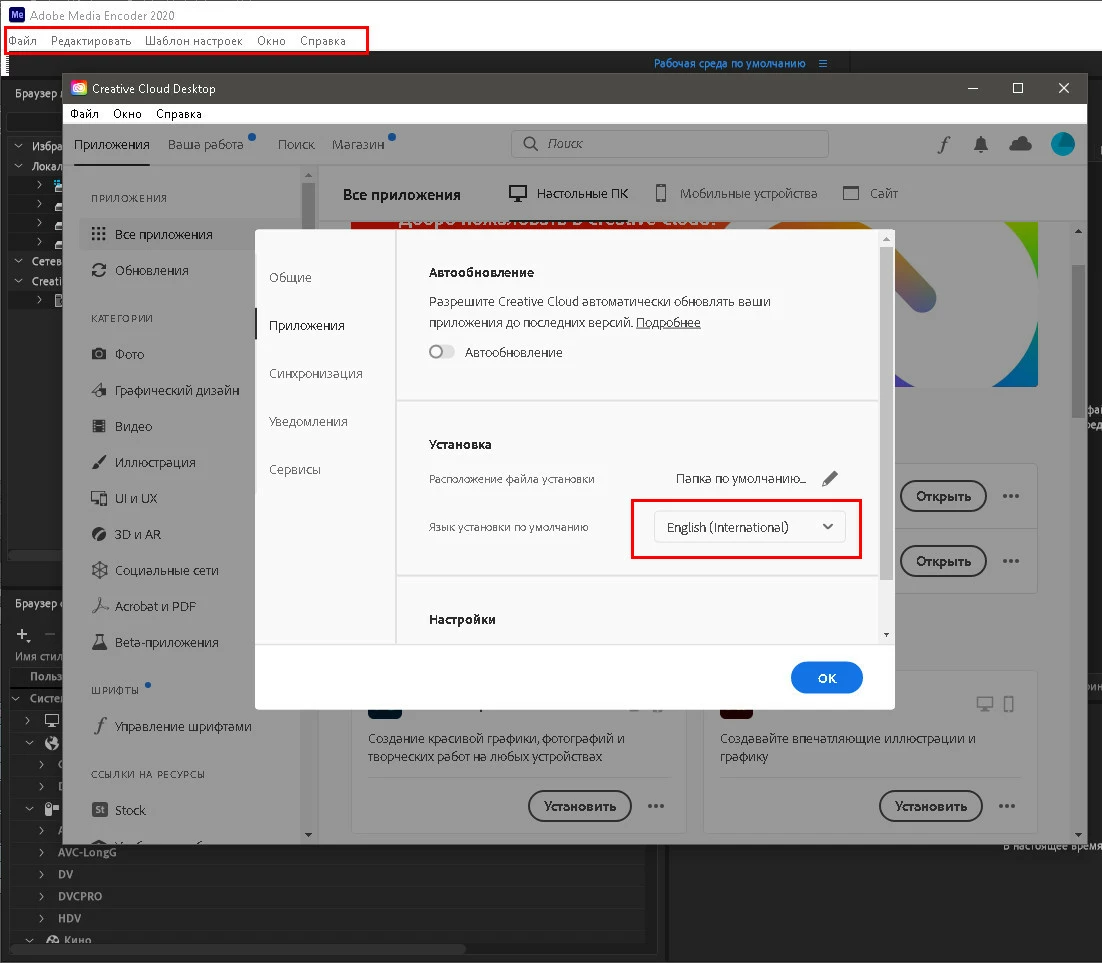Screen dimensions: 1102x963
Task: Click the Поиск search field
Action: (670, 143)
